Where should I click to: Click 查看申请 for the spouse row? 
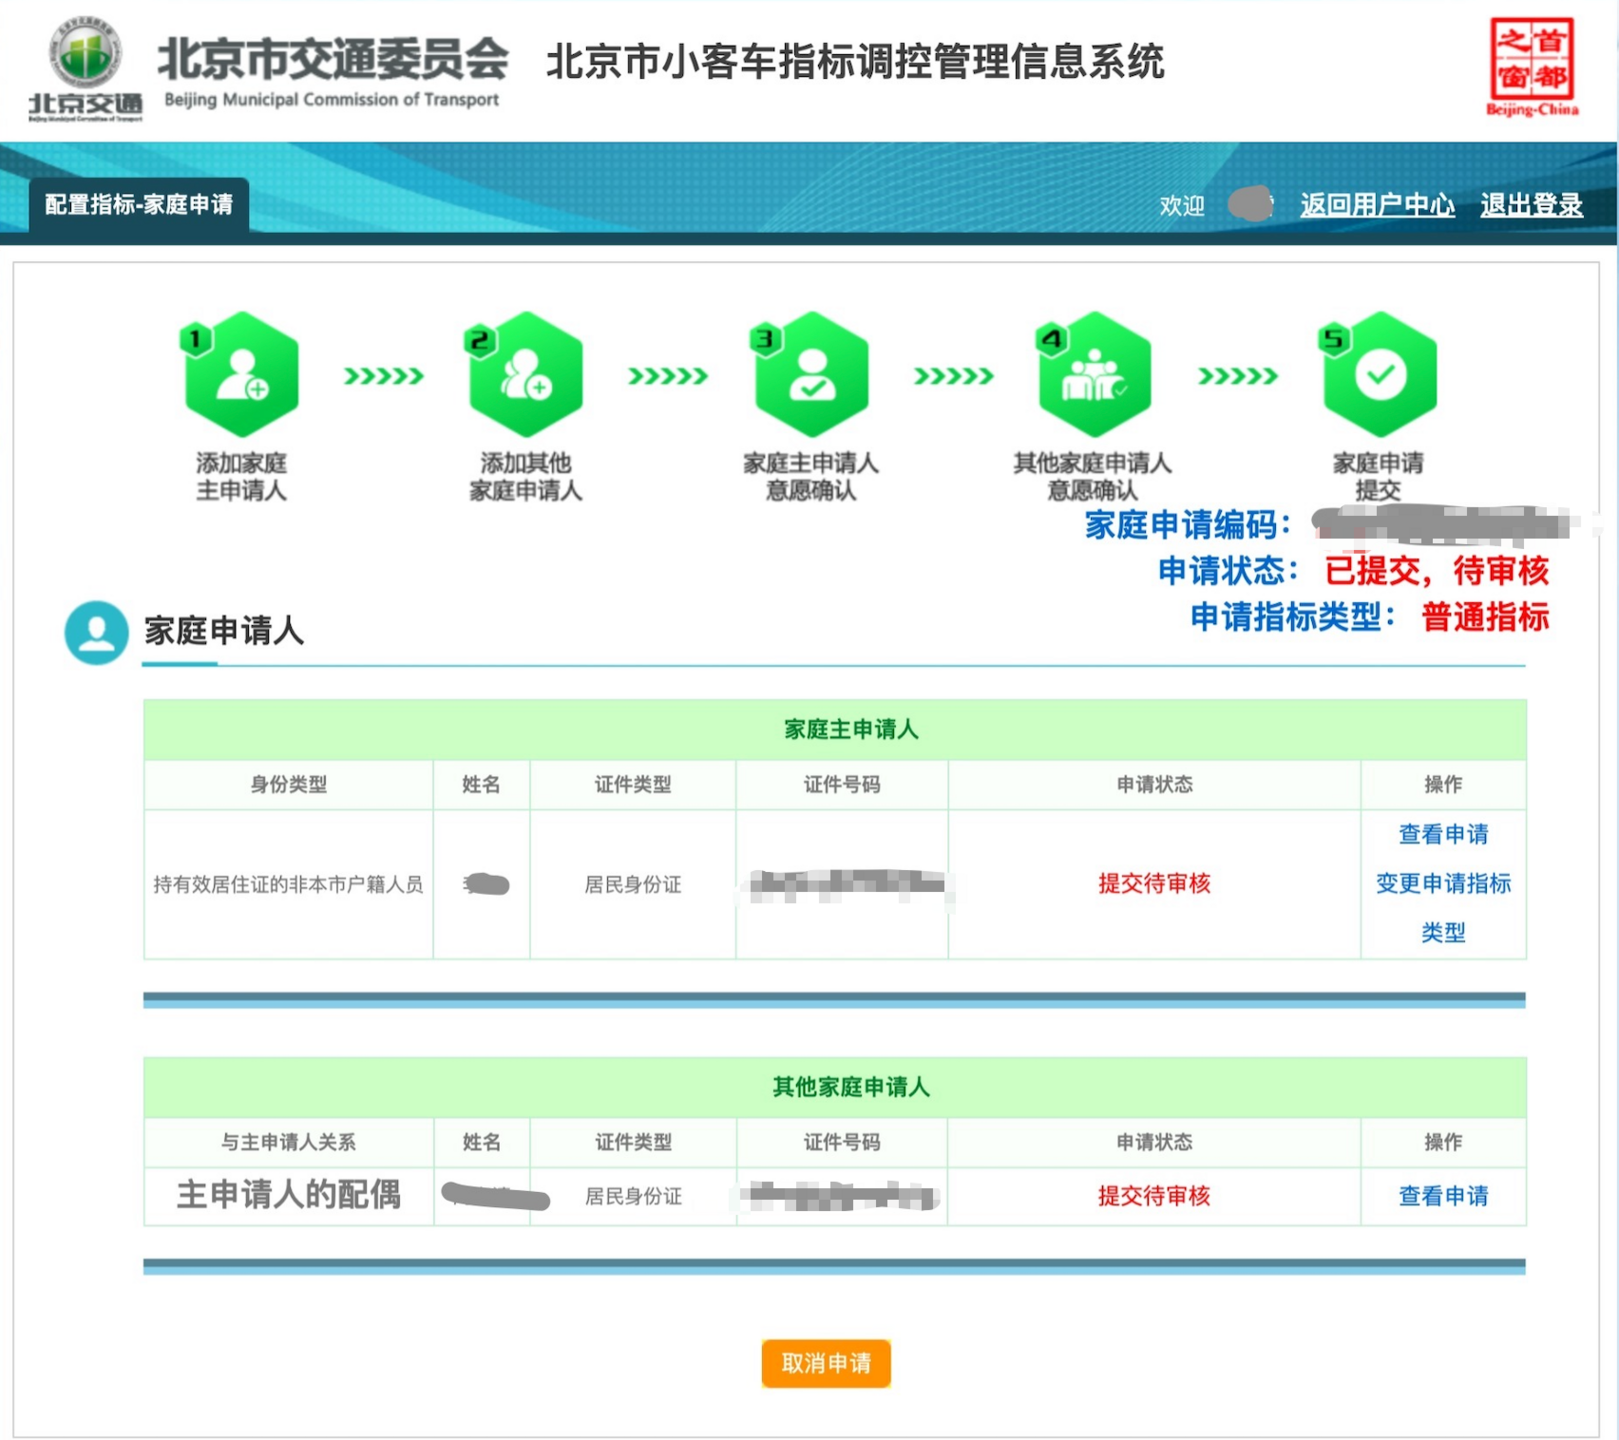(x=1443, y=1196)
